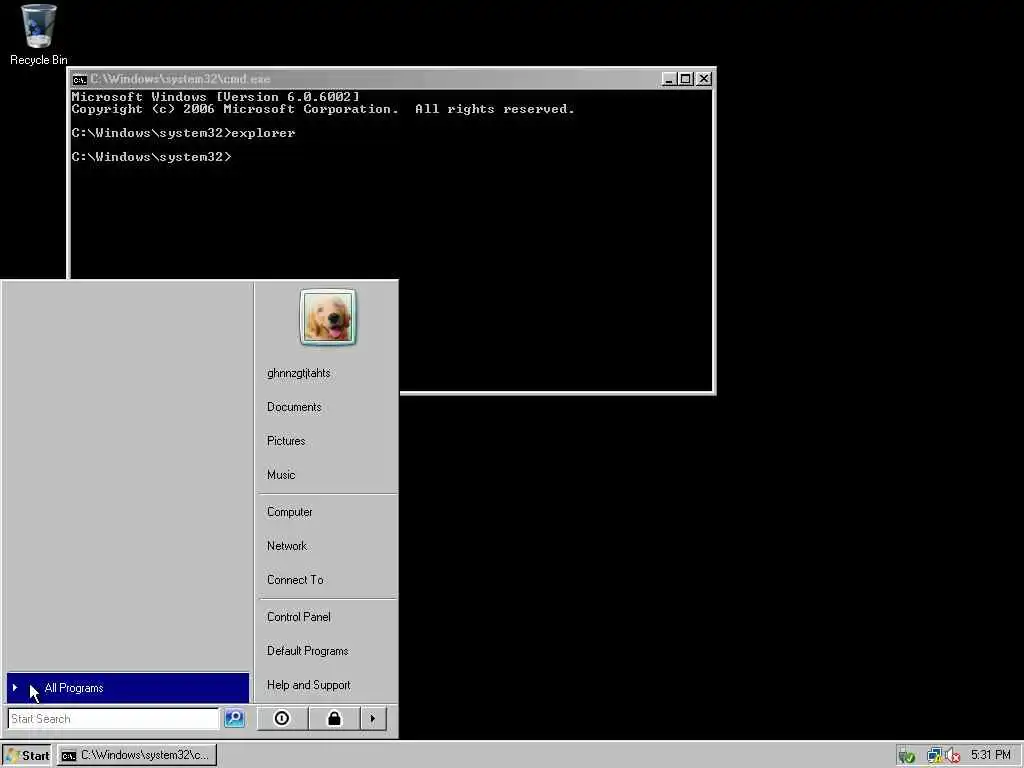Open Documents from Start menu
This screenshot has width=1024, height=768.
click(x=294, y=407)
